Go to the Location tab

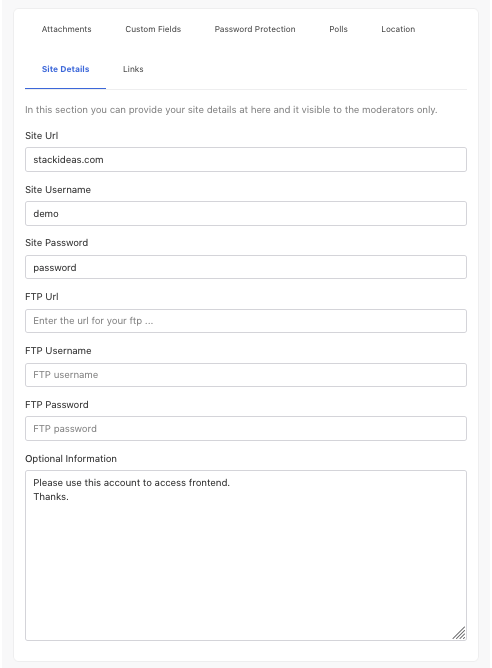click(x=398, y=29)
